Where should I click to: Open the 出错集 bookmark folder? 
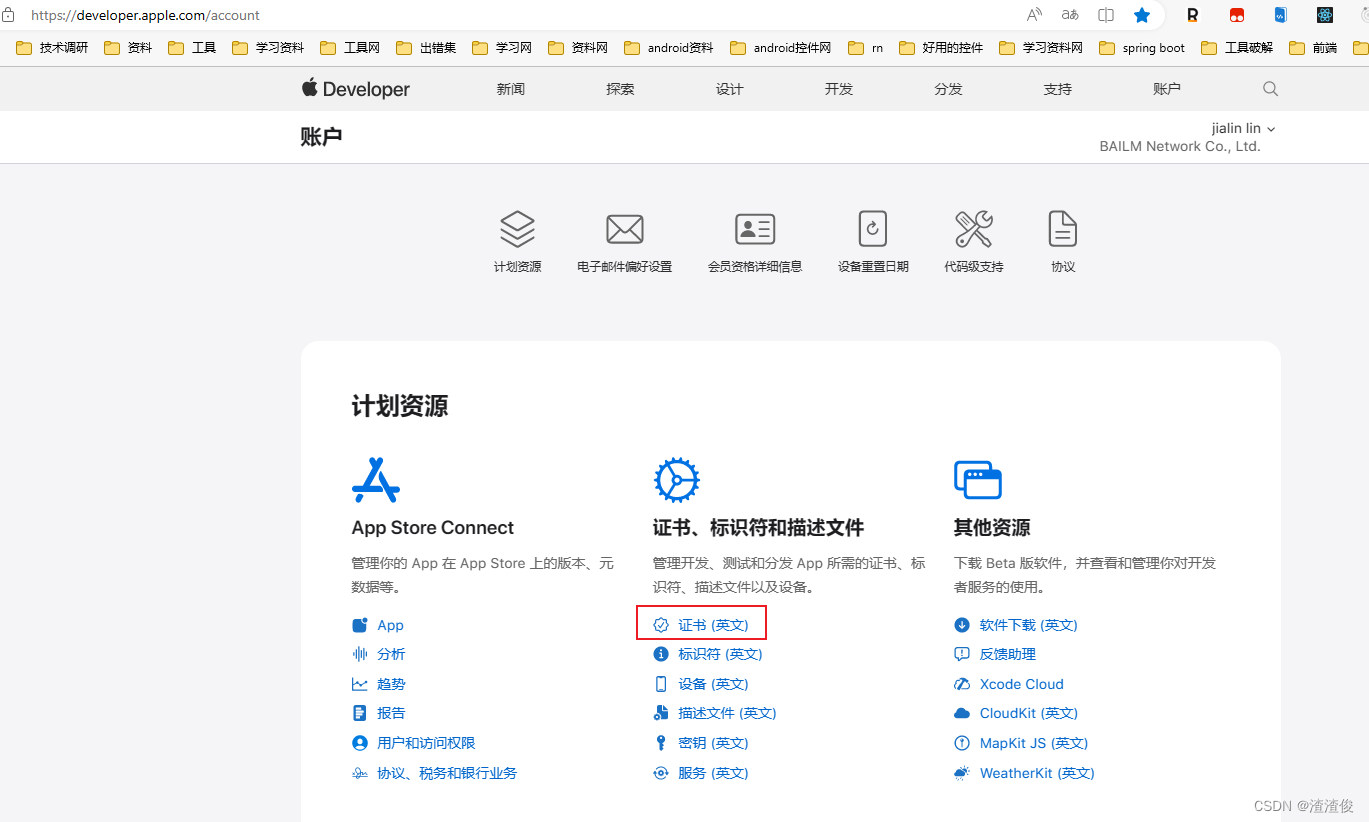click(426, 47)
